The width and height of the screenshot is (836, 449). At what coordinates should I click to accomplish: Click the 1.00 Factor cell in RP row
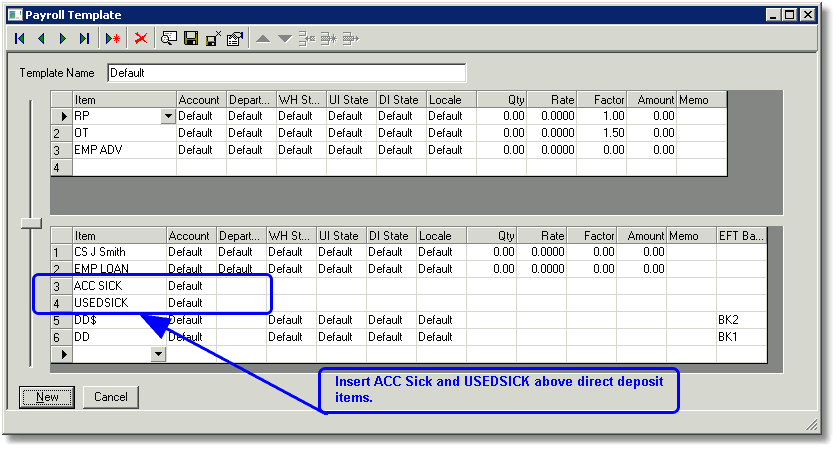tap(601, 116)
